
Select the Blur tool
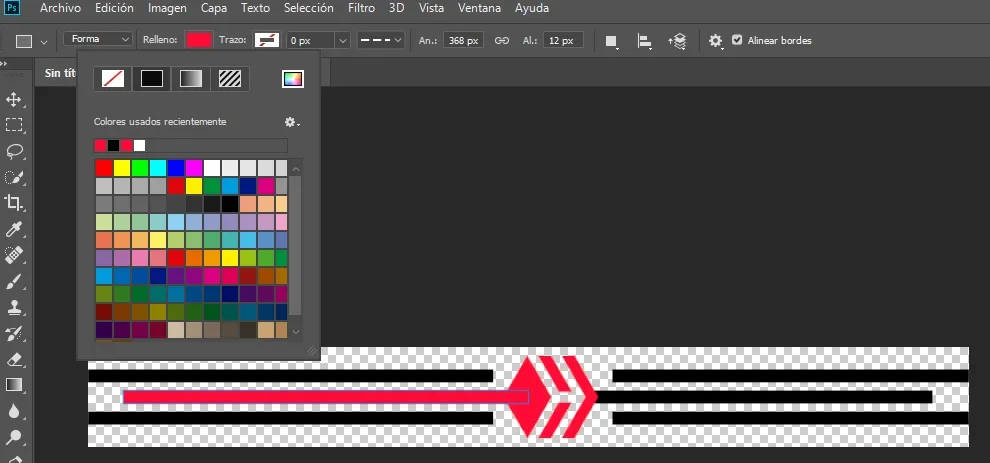[14, 411]
